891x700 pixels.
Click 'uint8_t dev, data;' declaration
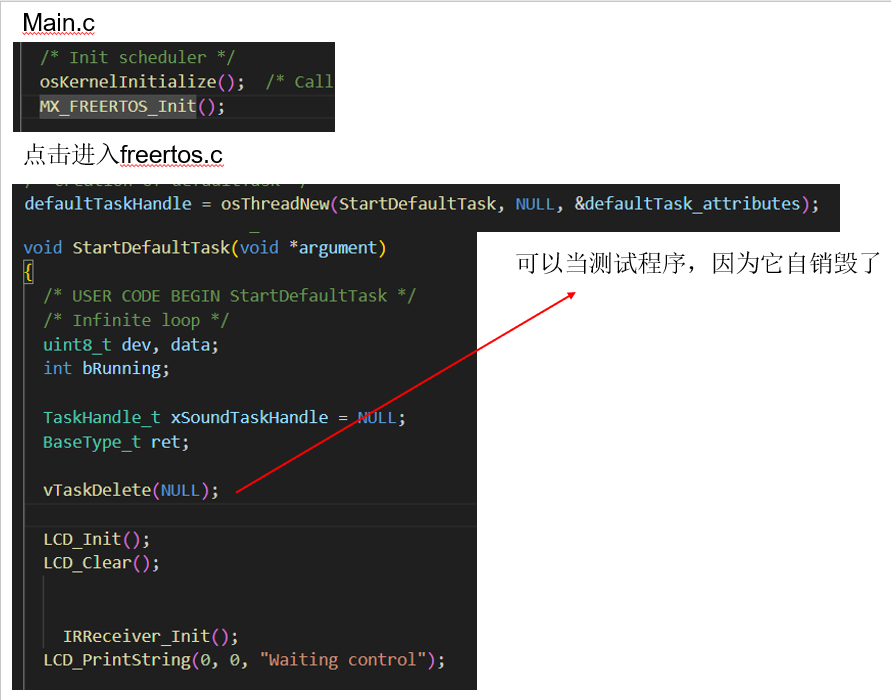(x=131, y=345)
